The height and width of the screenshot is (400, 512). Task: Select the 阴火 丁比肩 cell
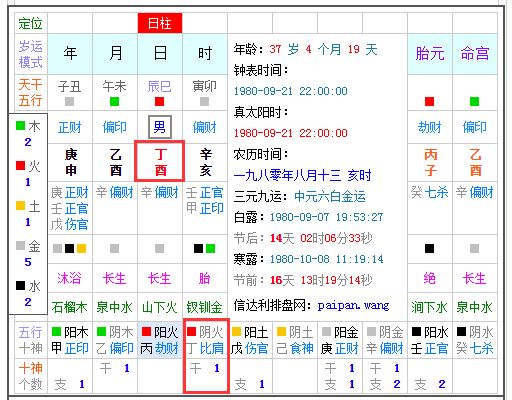pos(205,340)
